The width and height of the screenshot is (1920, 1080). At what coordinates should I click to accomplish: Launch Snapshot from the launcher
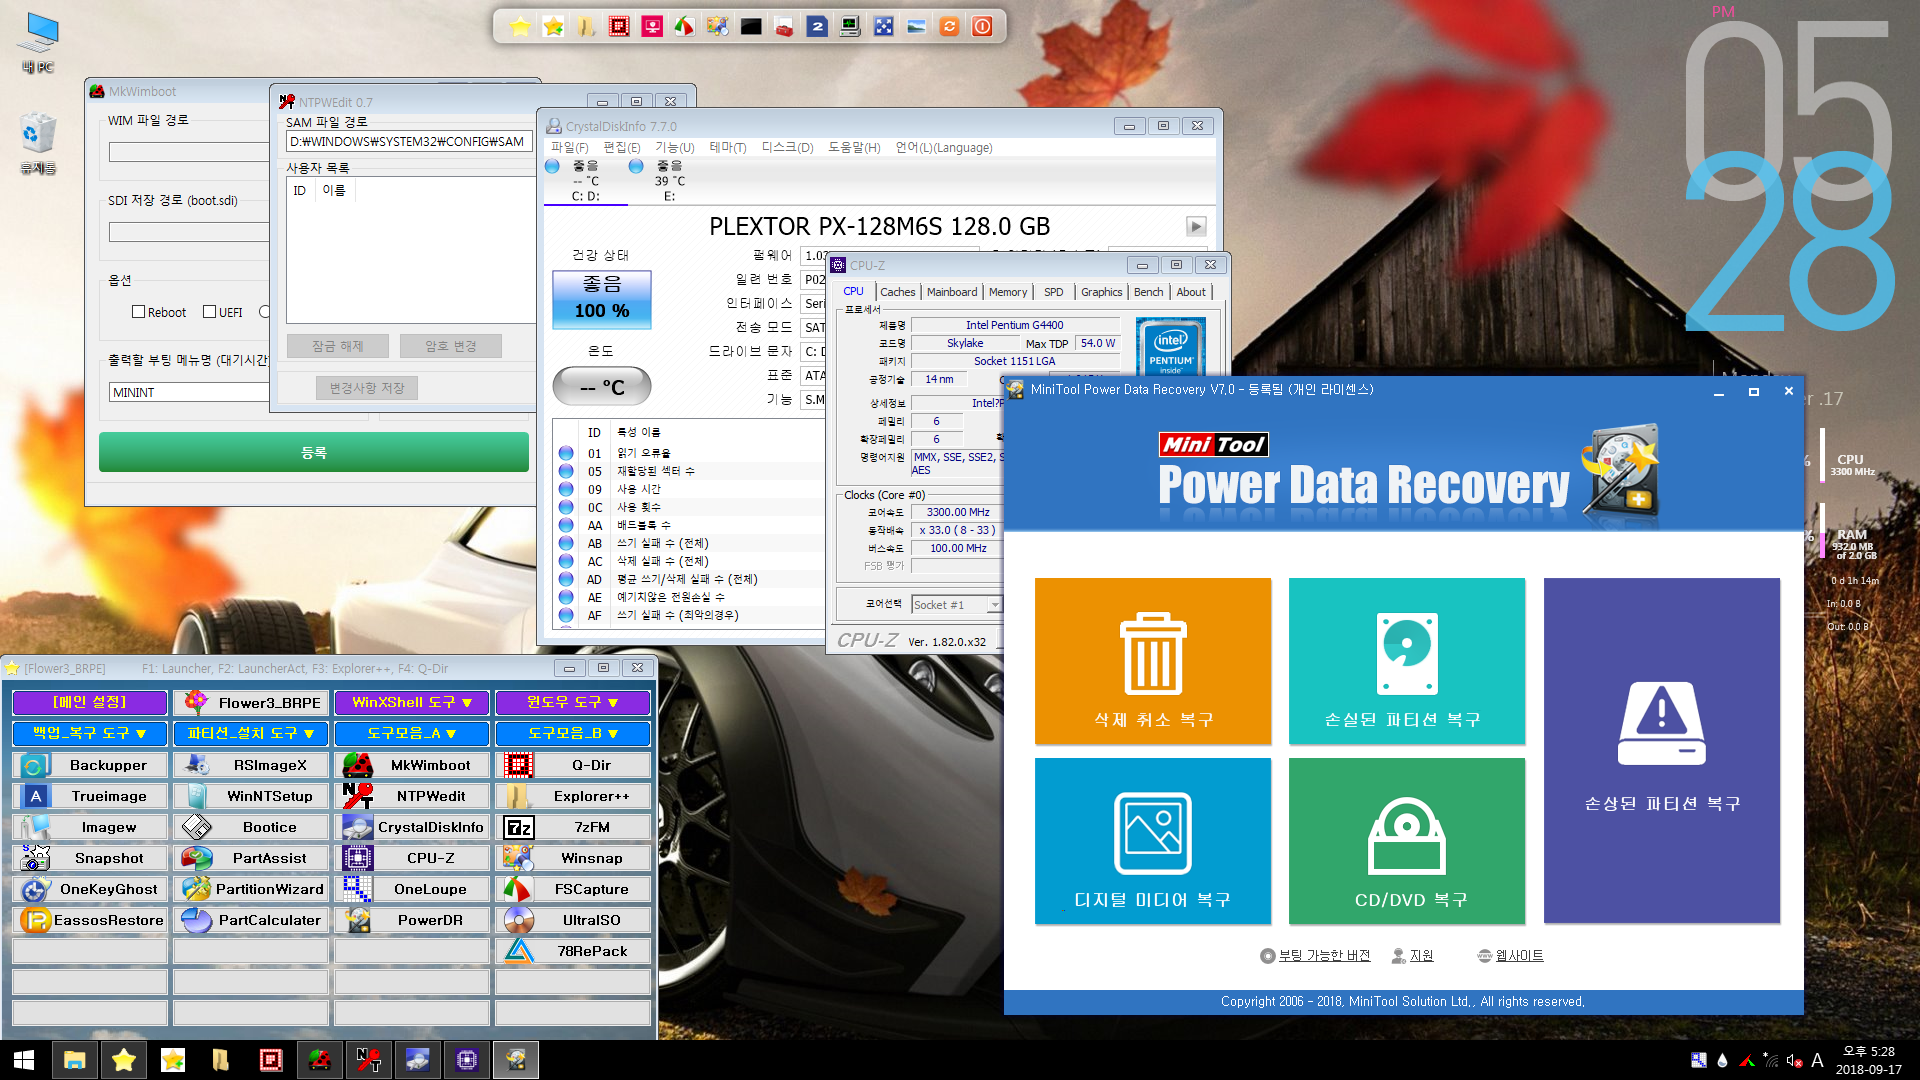(x=90, y=858)
